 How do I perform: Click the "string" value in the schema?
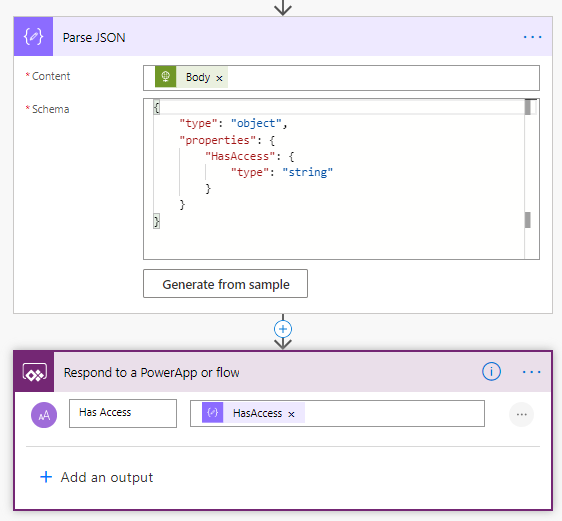pyautogui.click(x=308, y=172)
